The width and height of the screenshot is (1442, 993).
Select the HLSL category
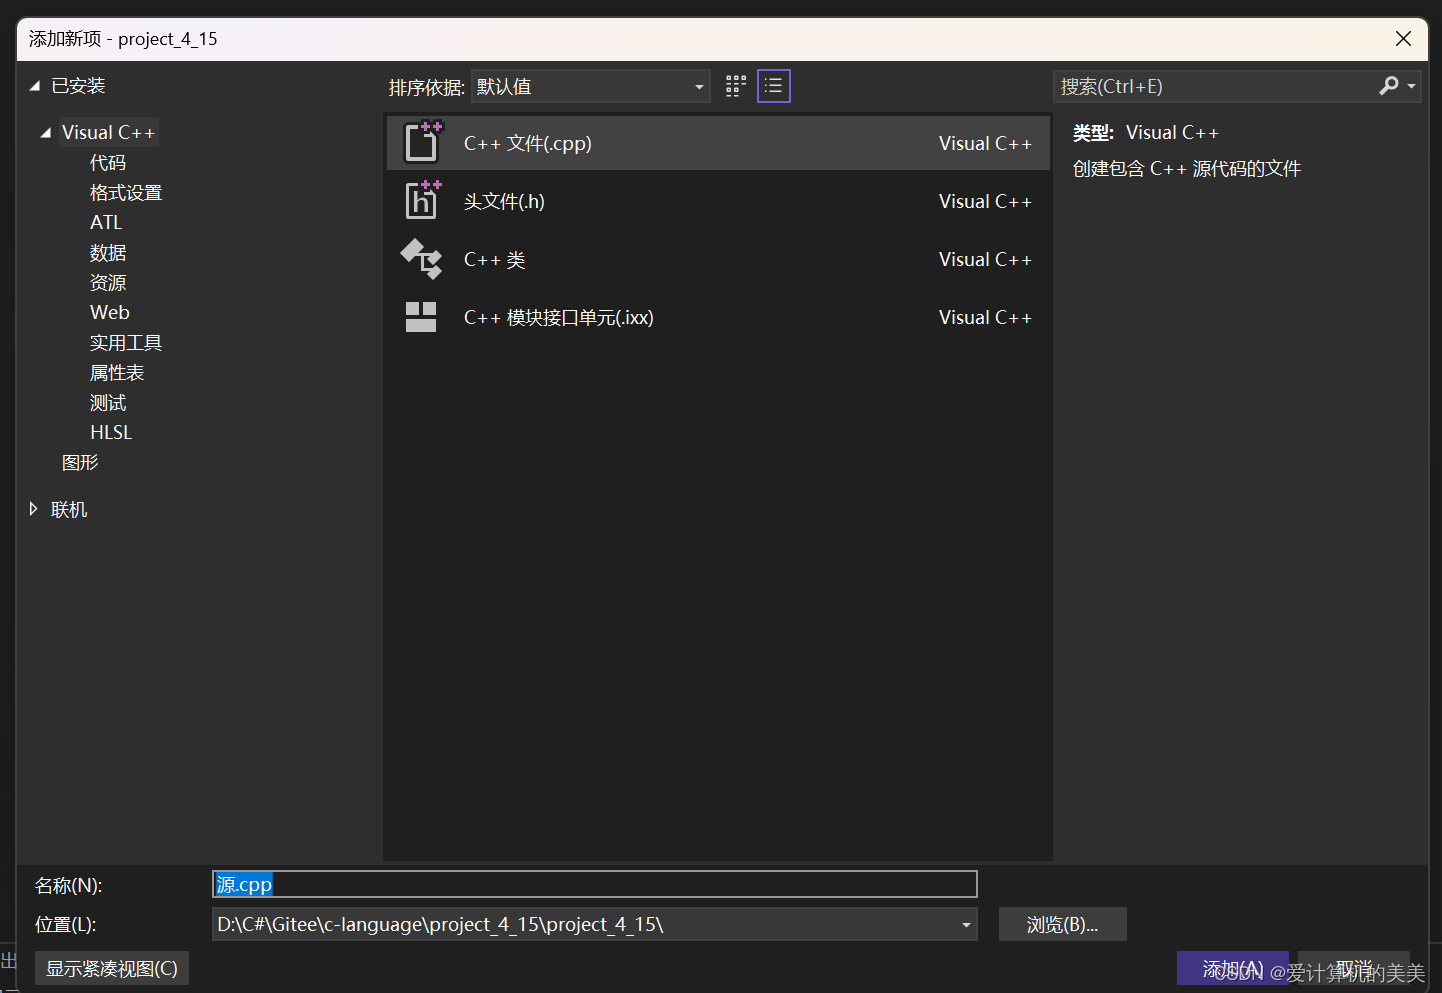point(111,432)
